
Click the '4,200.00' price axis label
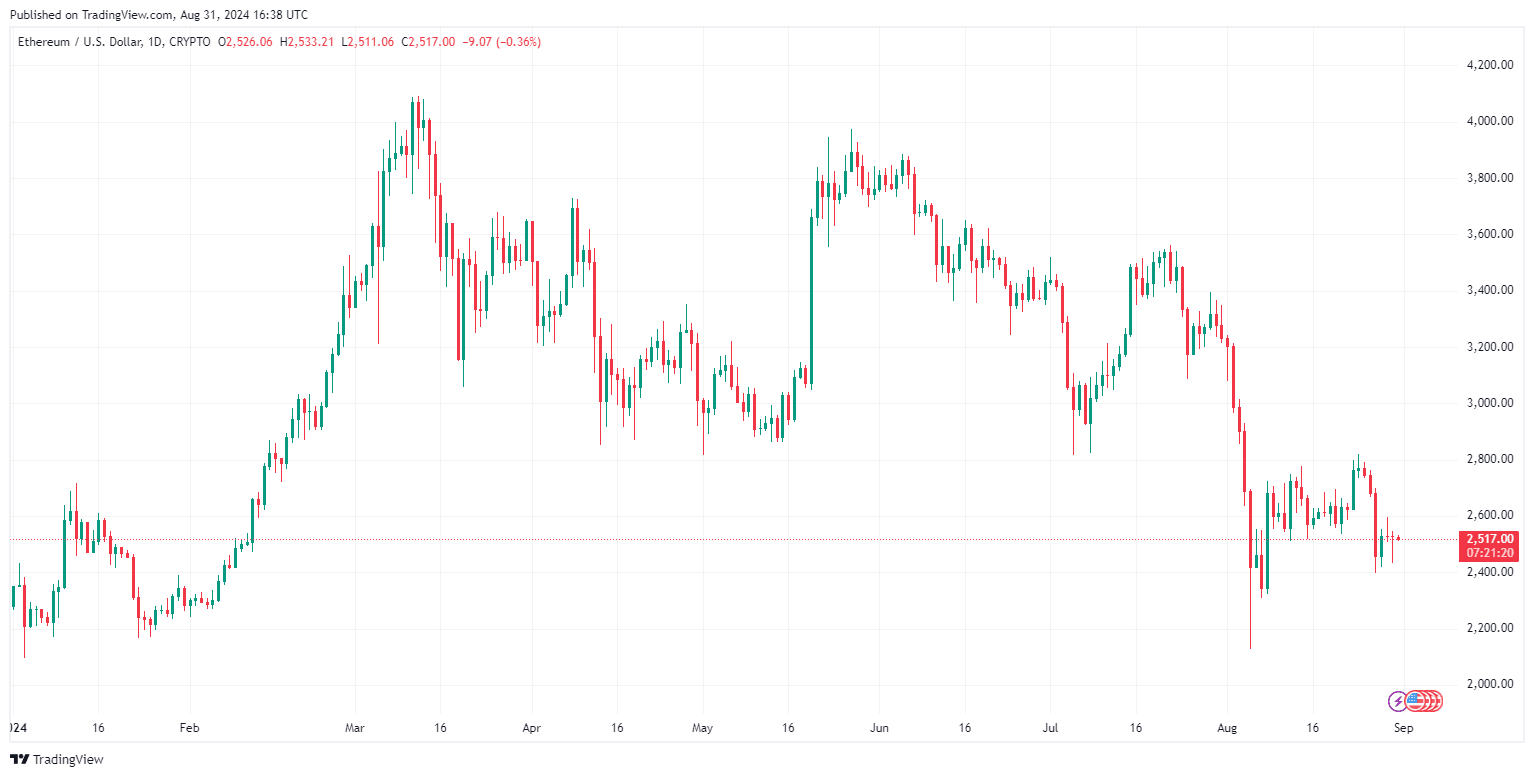(1491, 65)
